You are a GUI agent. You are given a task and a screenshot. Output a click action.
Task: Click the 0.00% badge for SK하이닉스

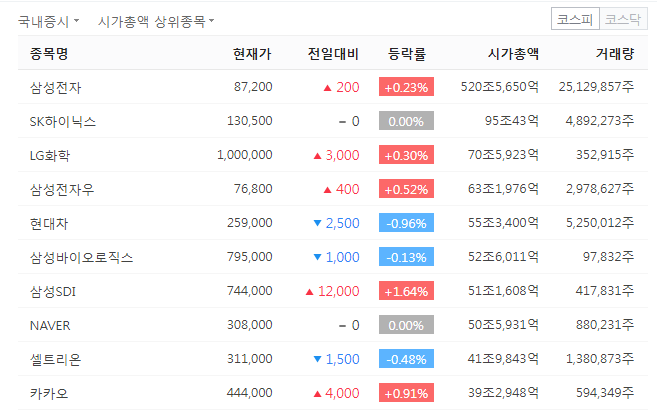pos(406,121)
